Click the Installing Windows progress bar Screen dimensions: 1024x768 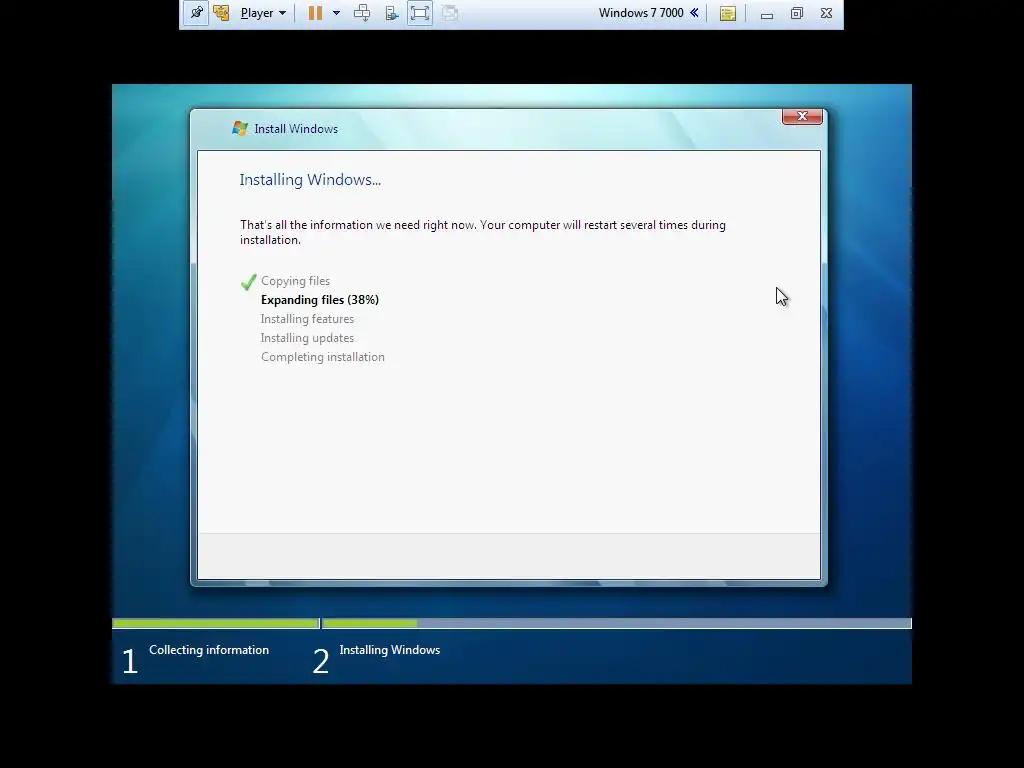click(616, 624)
